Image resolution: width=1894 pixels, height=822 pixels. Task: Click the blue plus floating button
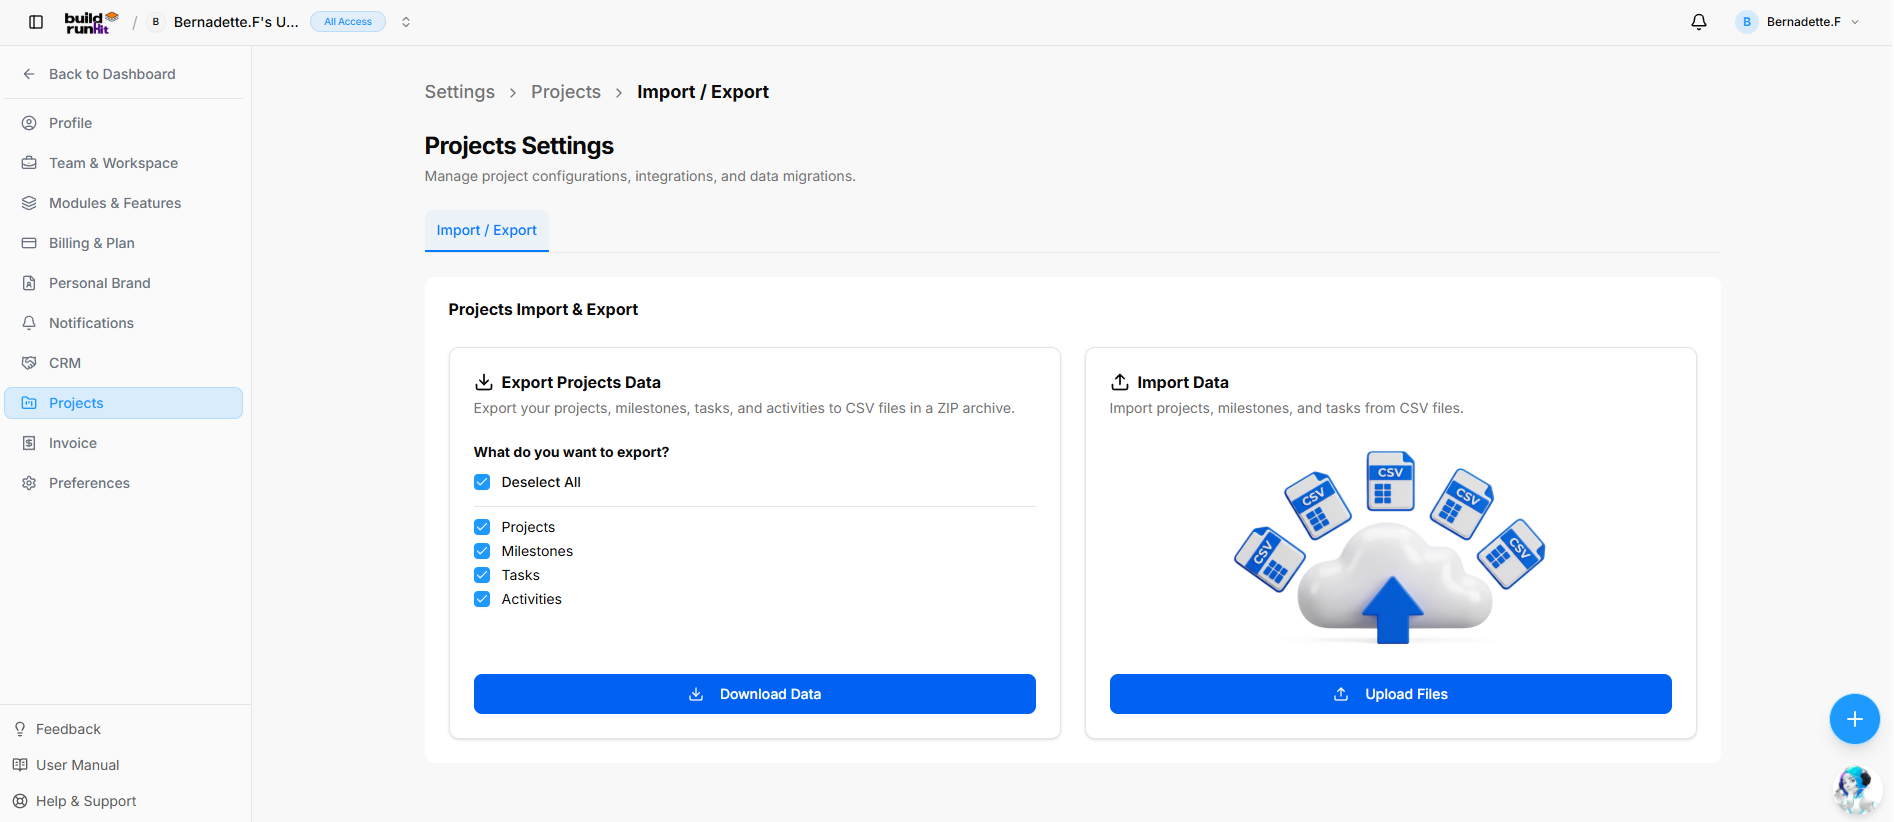point(1855,719)
